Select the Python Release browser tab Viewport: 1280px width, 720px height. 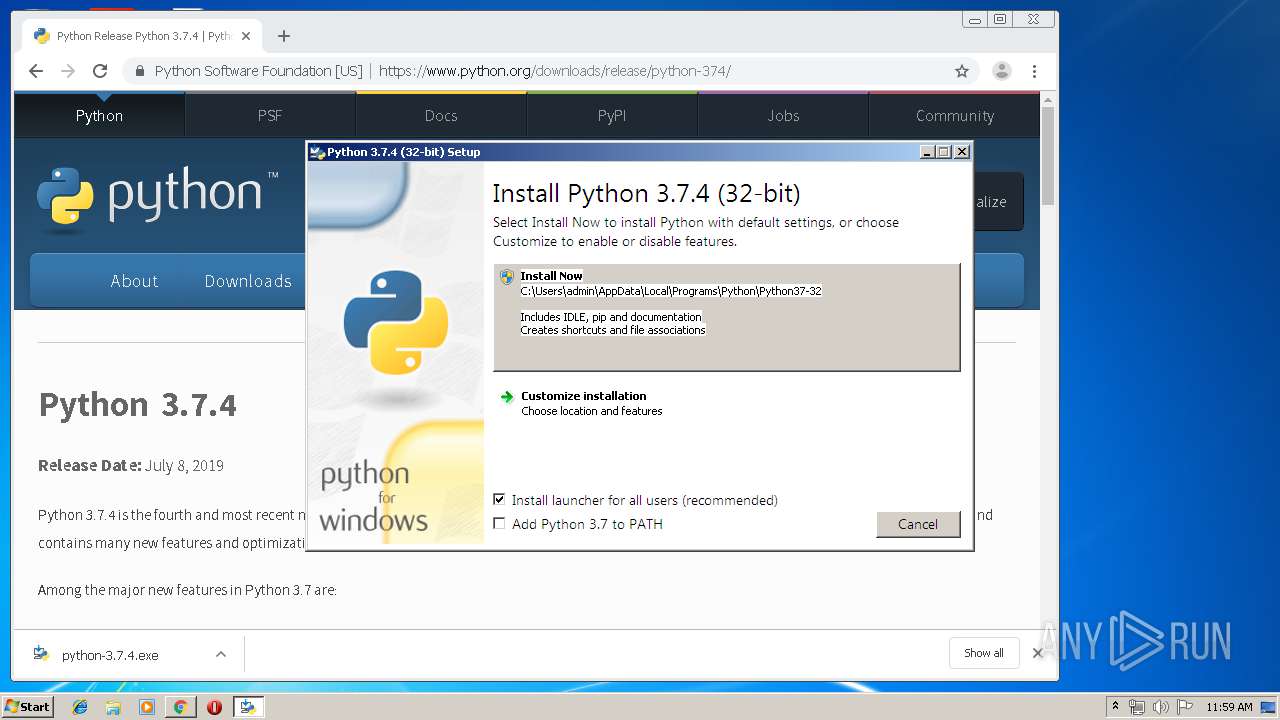(x=142, y=36)
